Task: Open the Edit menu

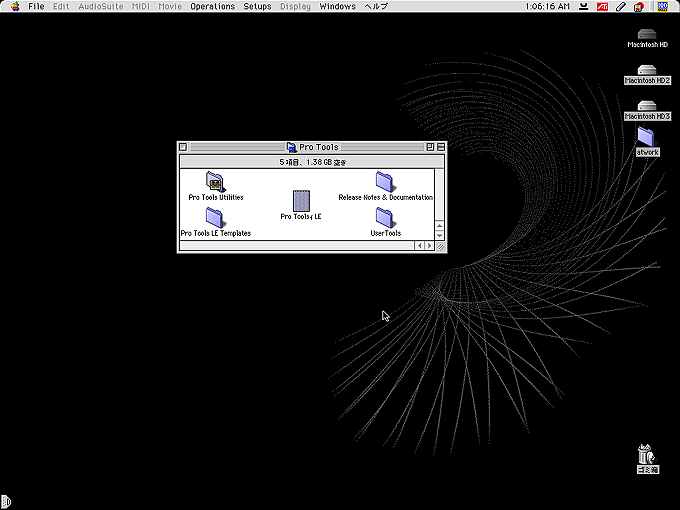Action: (x=61, y=6)
